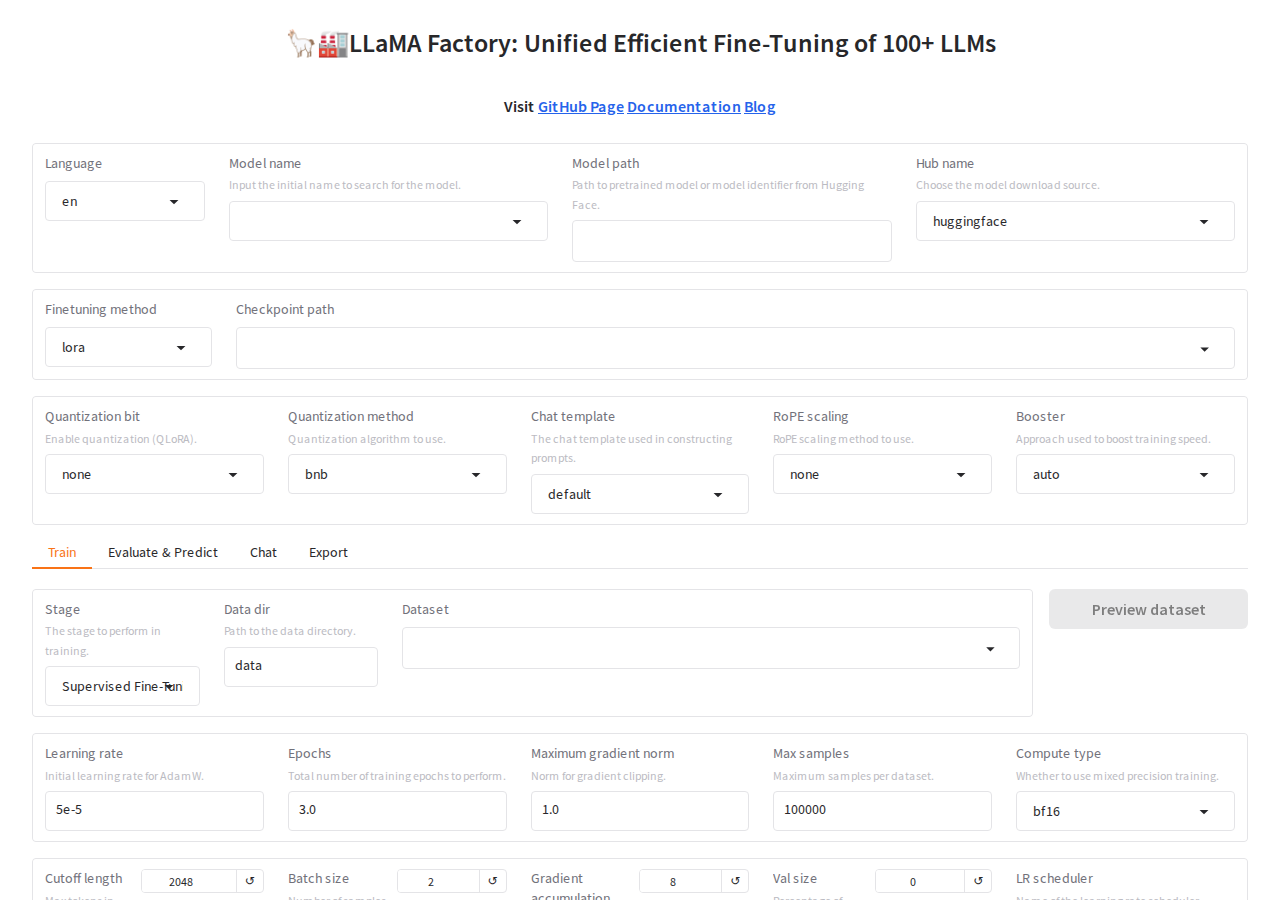The height and width of the screenshot is (900, 1280).
Task: Expand the Dataset dropdown
Action: coord(711,648)
